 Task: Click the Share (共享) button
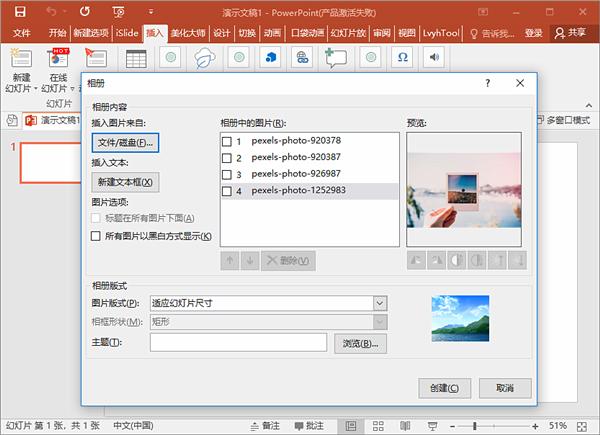tap(570, 33)
